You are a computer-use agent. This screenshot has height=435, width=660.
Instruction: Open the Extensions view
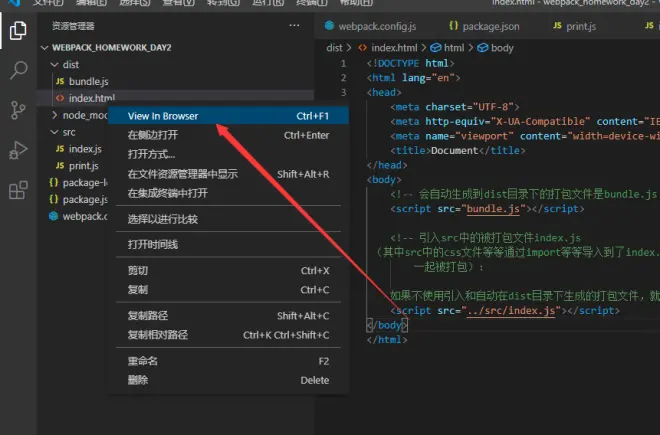tap(18, 190)
